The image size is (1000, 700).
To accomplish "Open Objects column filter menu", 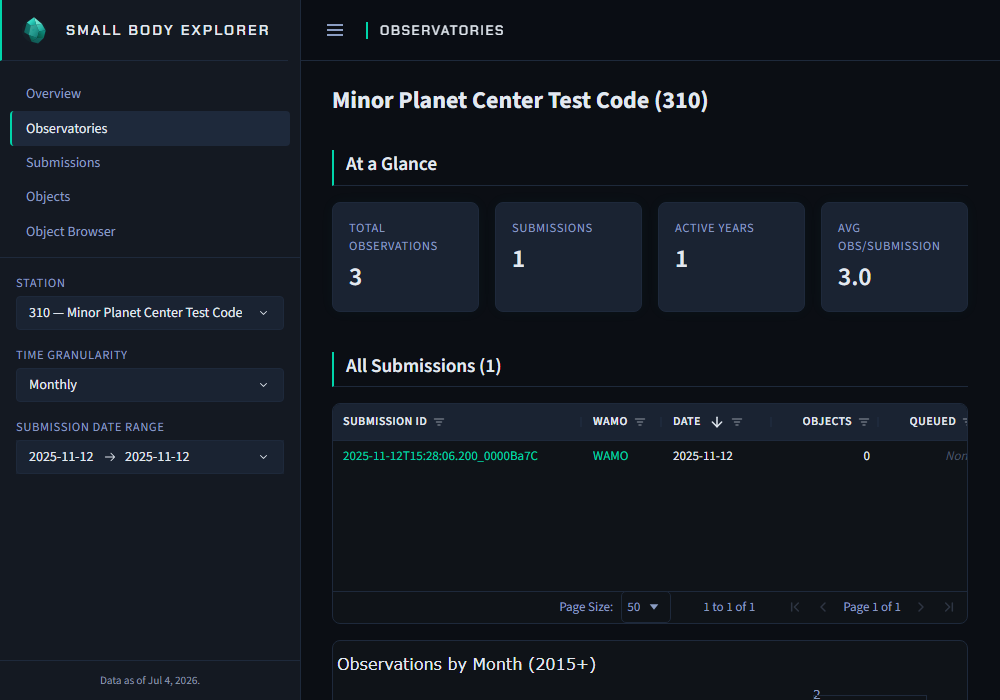I will tap(864, 421).
